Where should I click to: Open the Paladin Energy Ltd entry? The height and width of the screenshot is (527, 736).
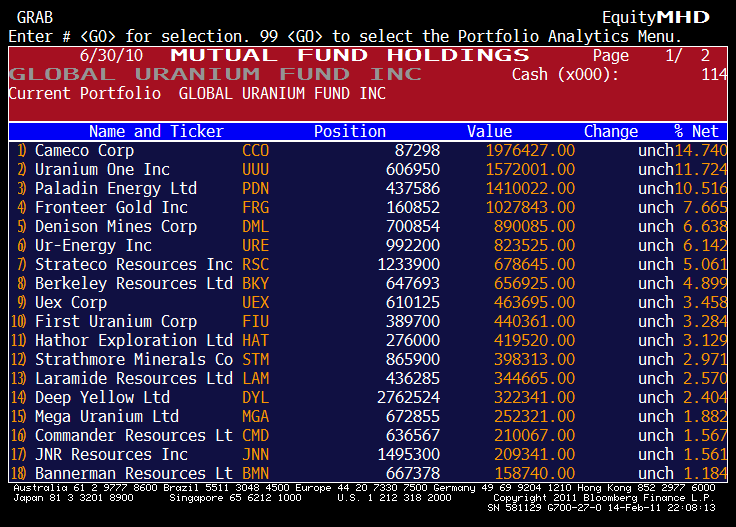[x=368, y=189]
